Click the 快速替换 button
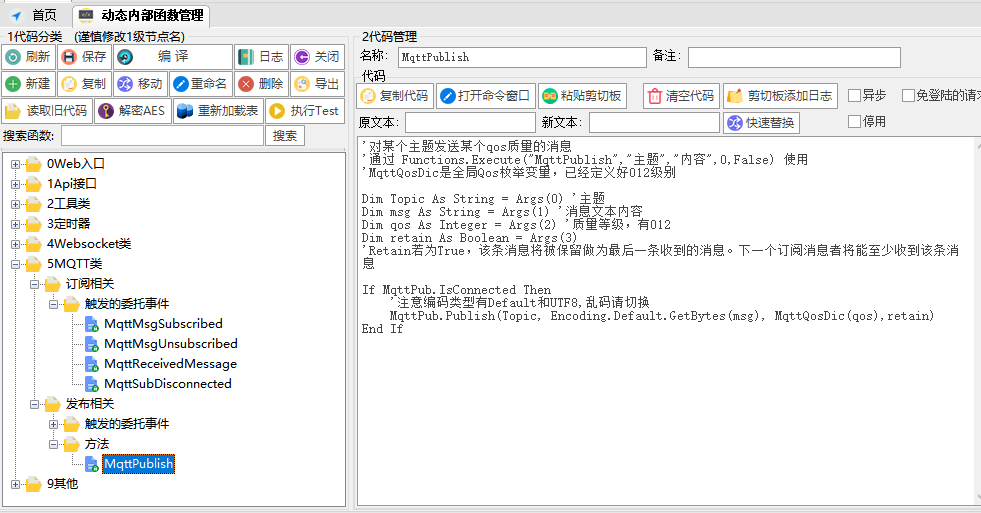981x513 pixels. tap(761, 123)
